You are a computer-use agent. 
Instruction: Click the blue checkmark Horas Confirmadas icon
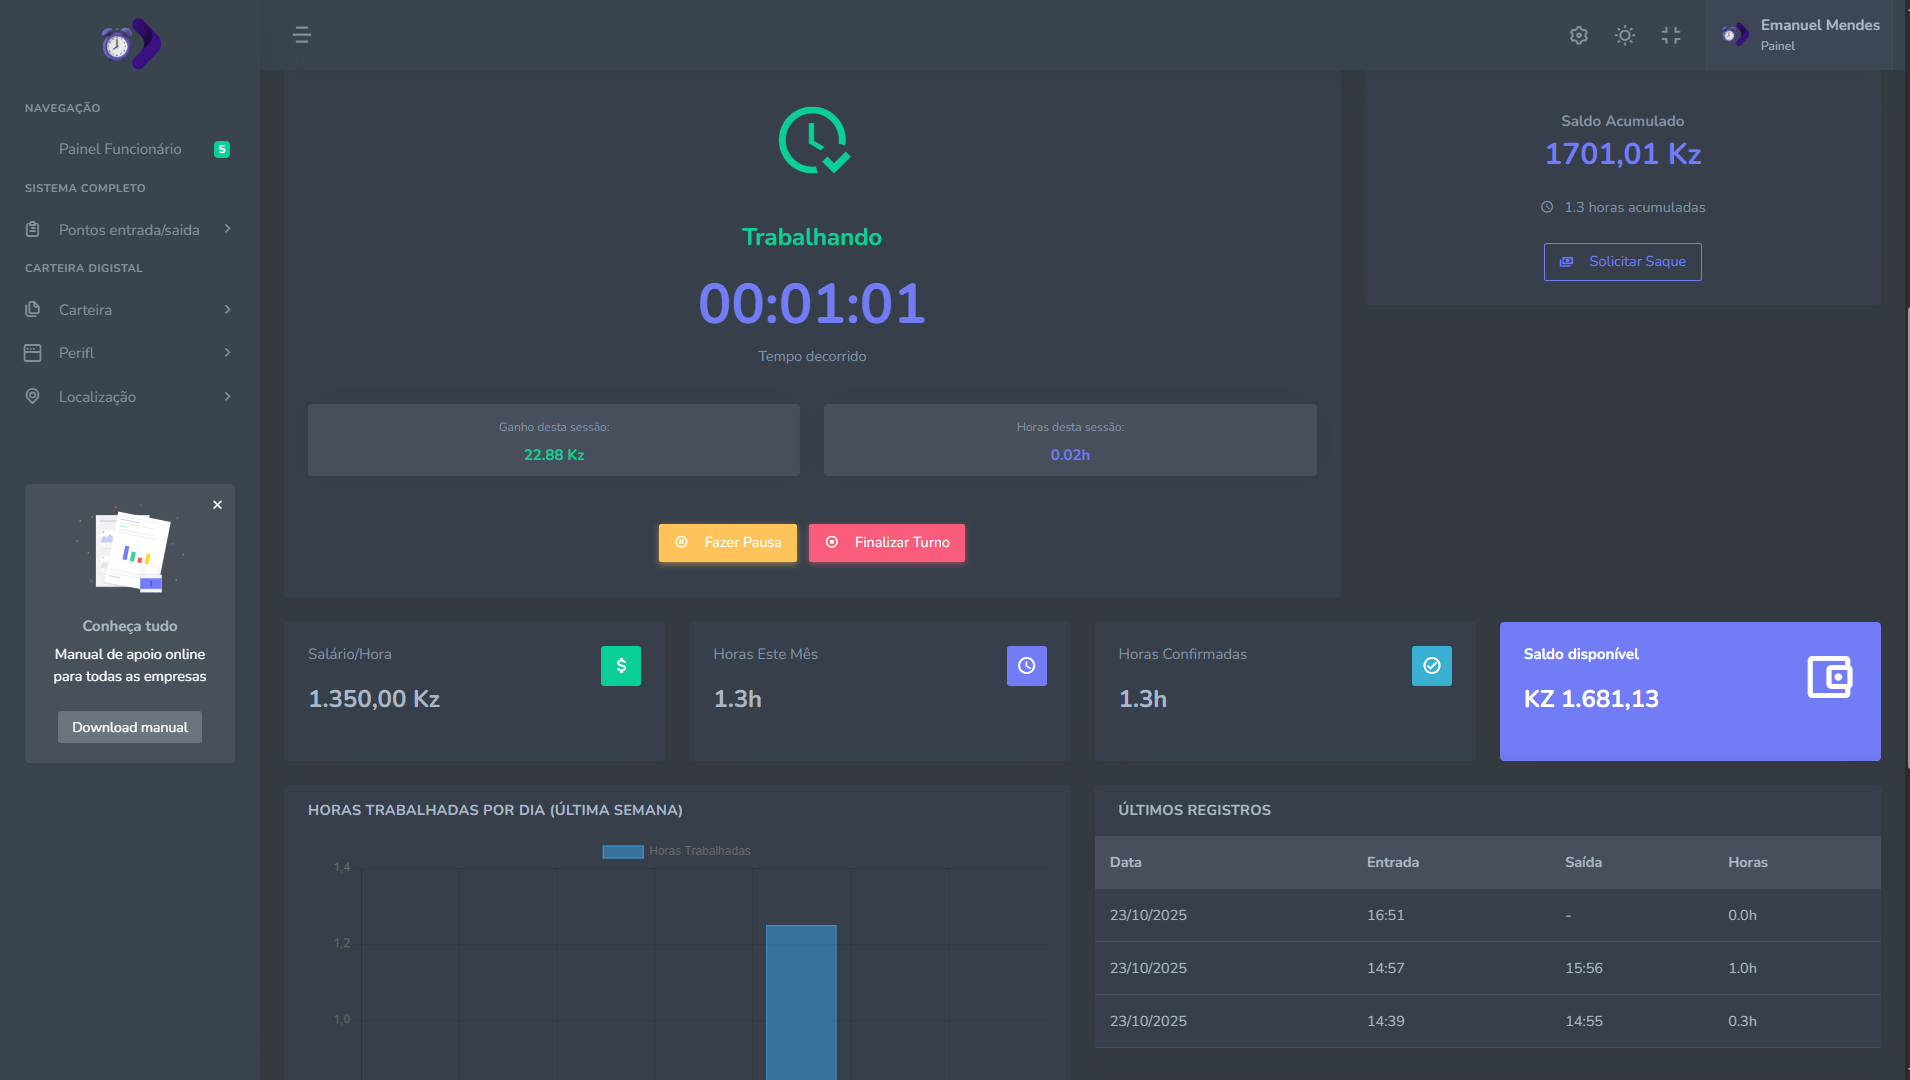[x=1431, y=666]
